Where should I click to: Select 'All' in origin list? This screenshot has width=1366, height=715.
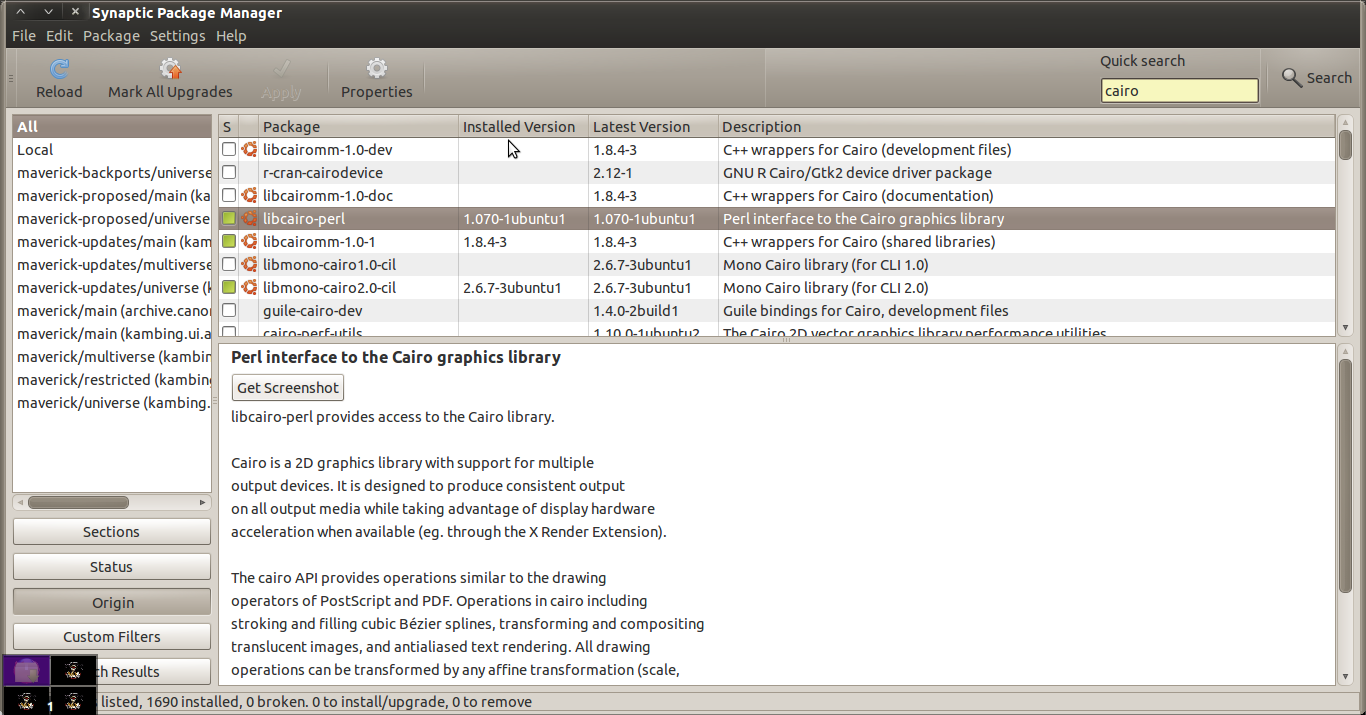[x=112, y=127]
